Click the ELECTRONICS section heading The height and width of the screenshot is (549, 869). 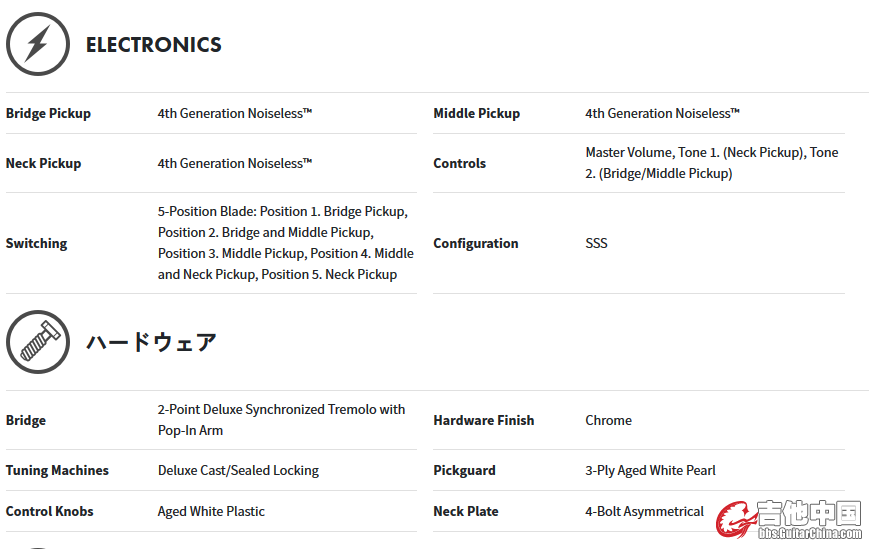coord(154,45)
